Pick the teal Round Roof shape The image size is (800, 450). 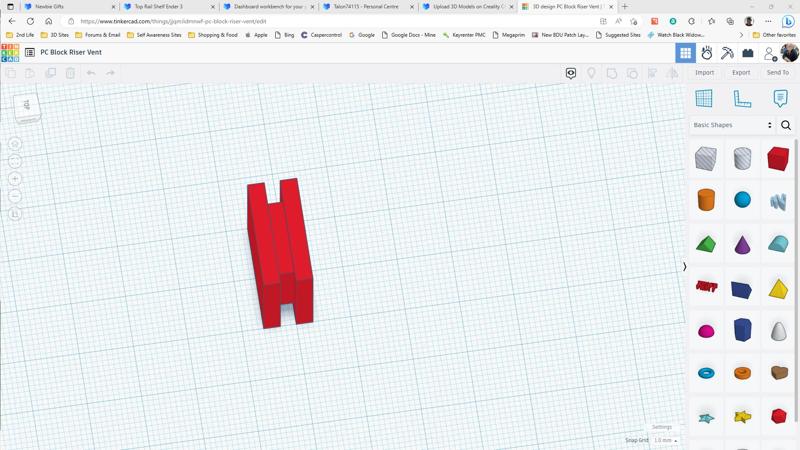778,244
